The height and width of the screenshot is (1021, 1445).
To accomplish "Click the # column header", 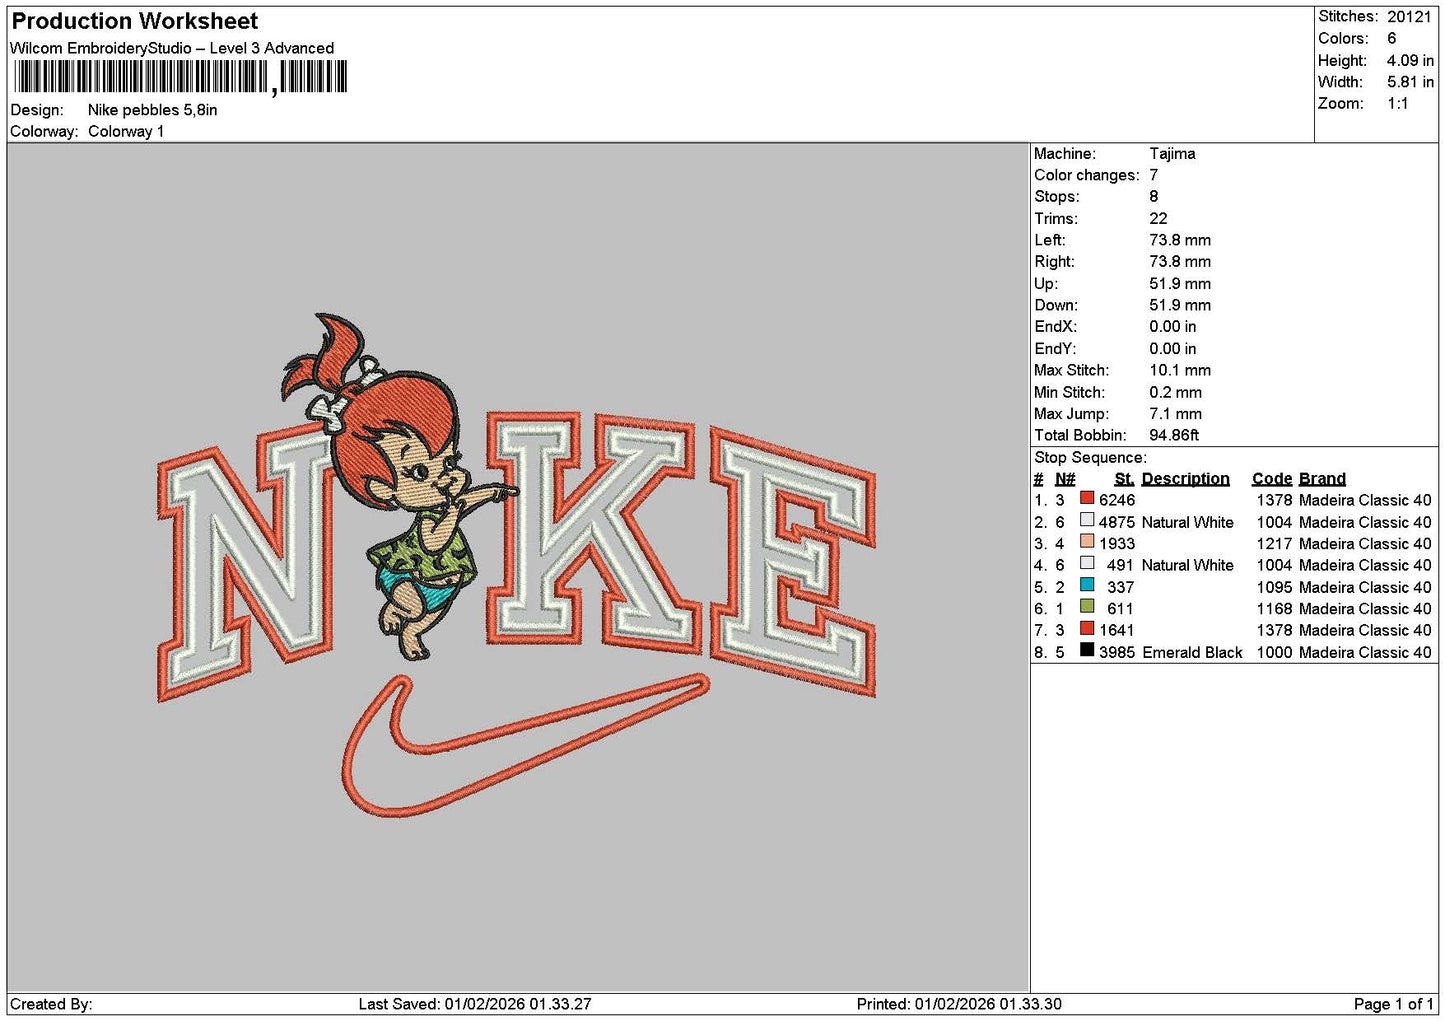I will pyautogui.click(x=1038, y=479).
